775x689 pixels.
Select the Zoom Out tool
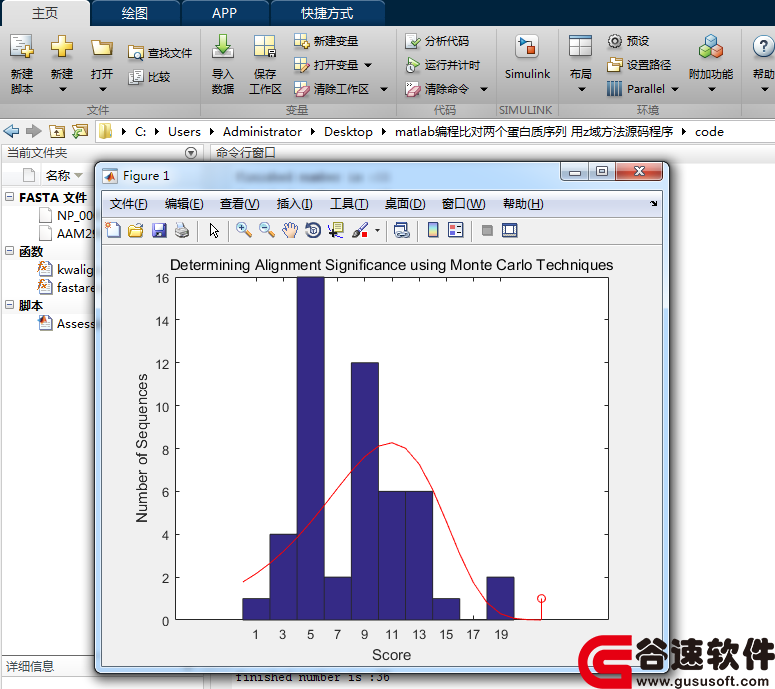point(267,230)
